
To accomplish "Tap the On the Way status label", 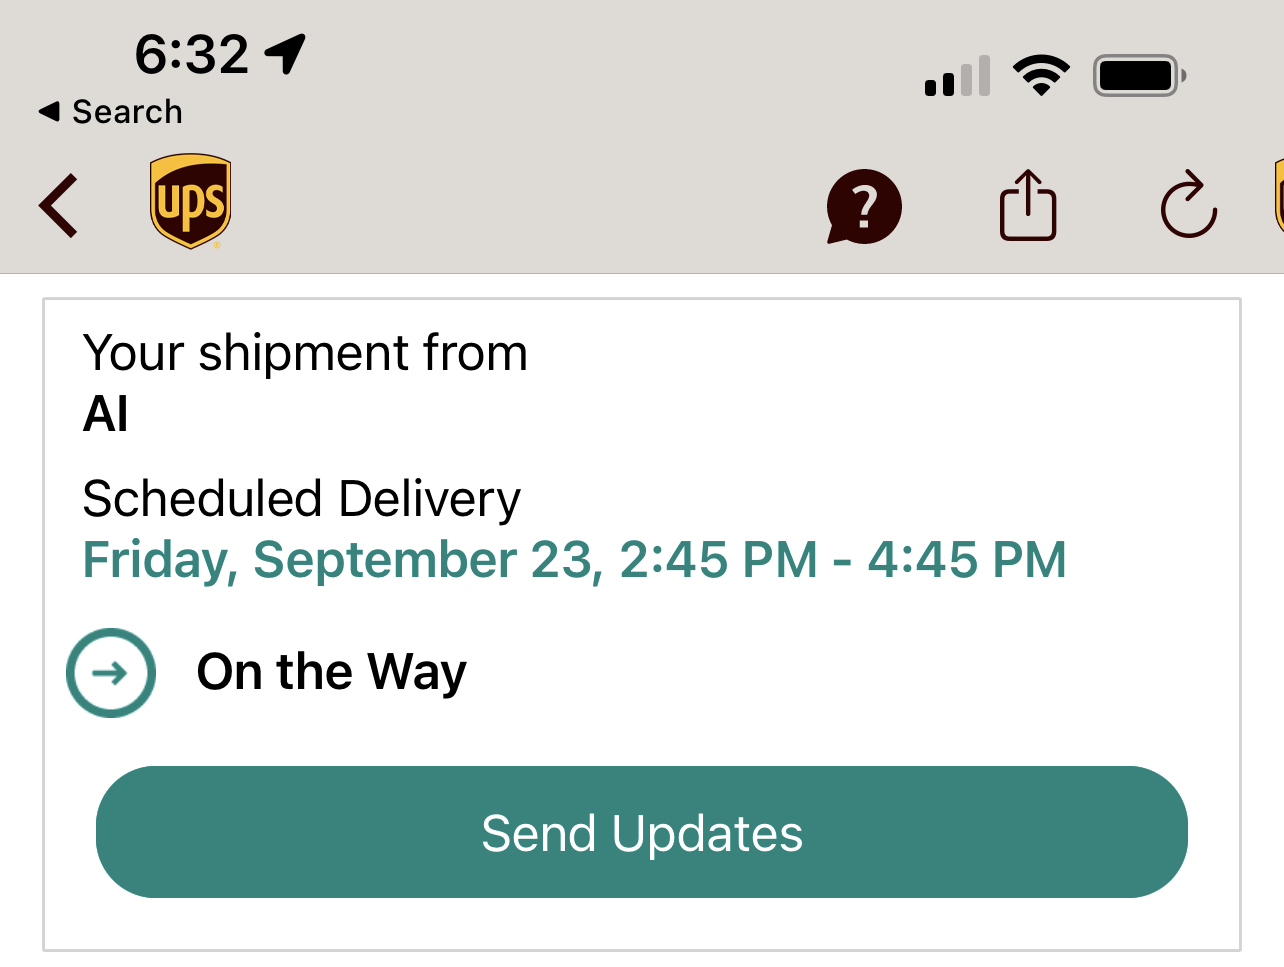I will (331, 671).
